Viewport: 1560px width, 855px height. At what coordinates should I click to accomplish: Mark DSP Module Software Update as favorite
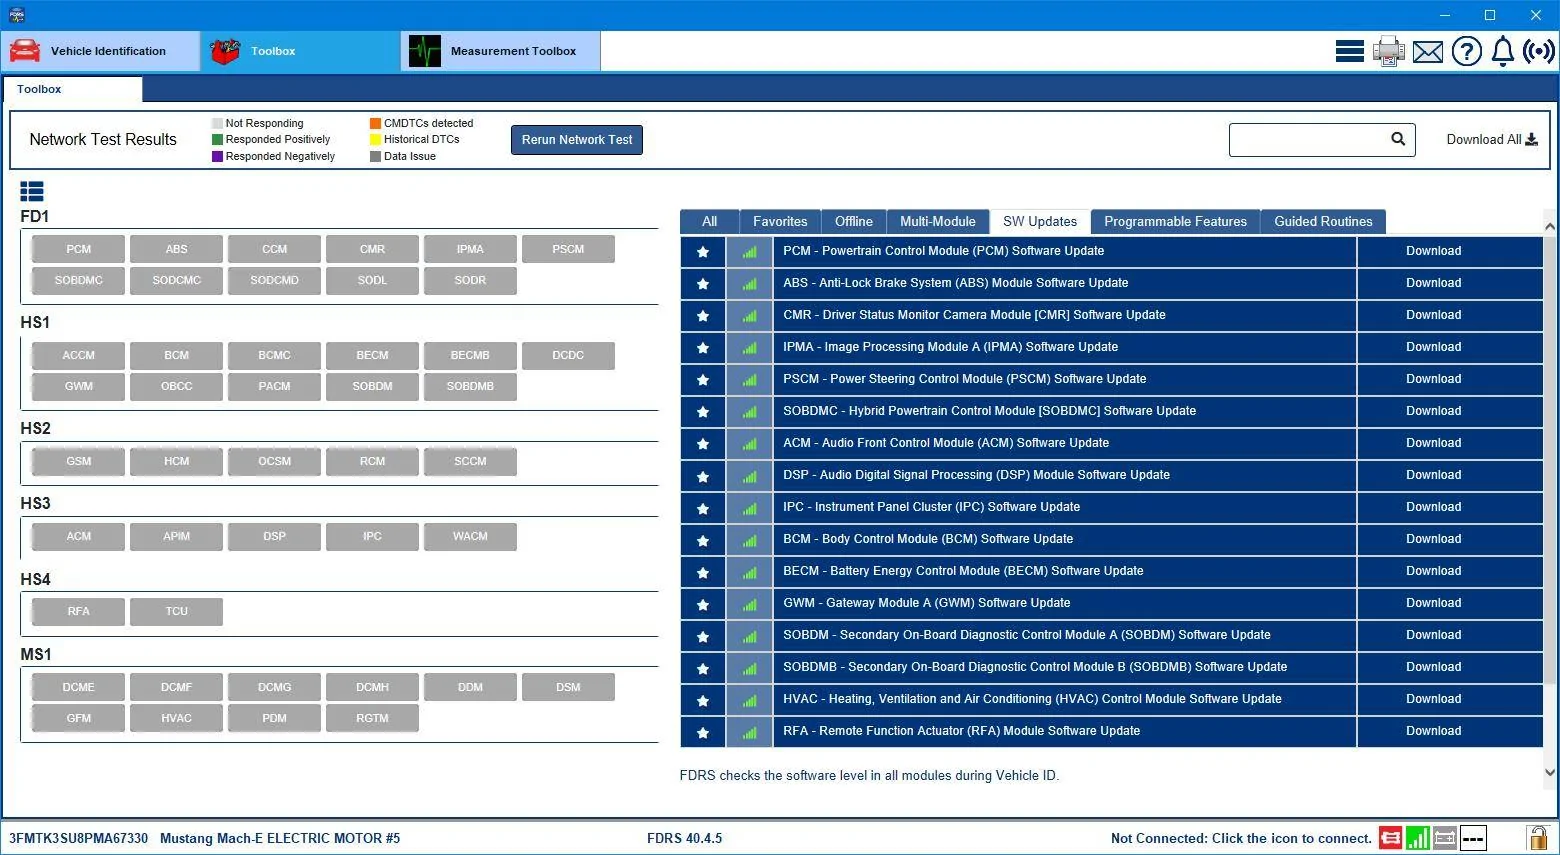point(703,475)
